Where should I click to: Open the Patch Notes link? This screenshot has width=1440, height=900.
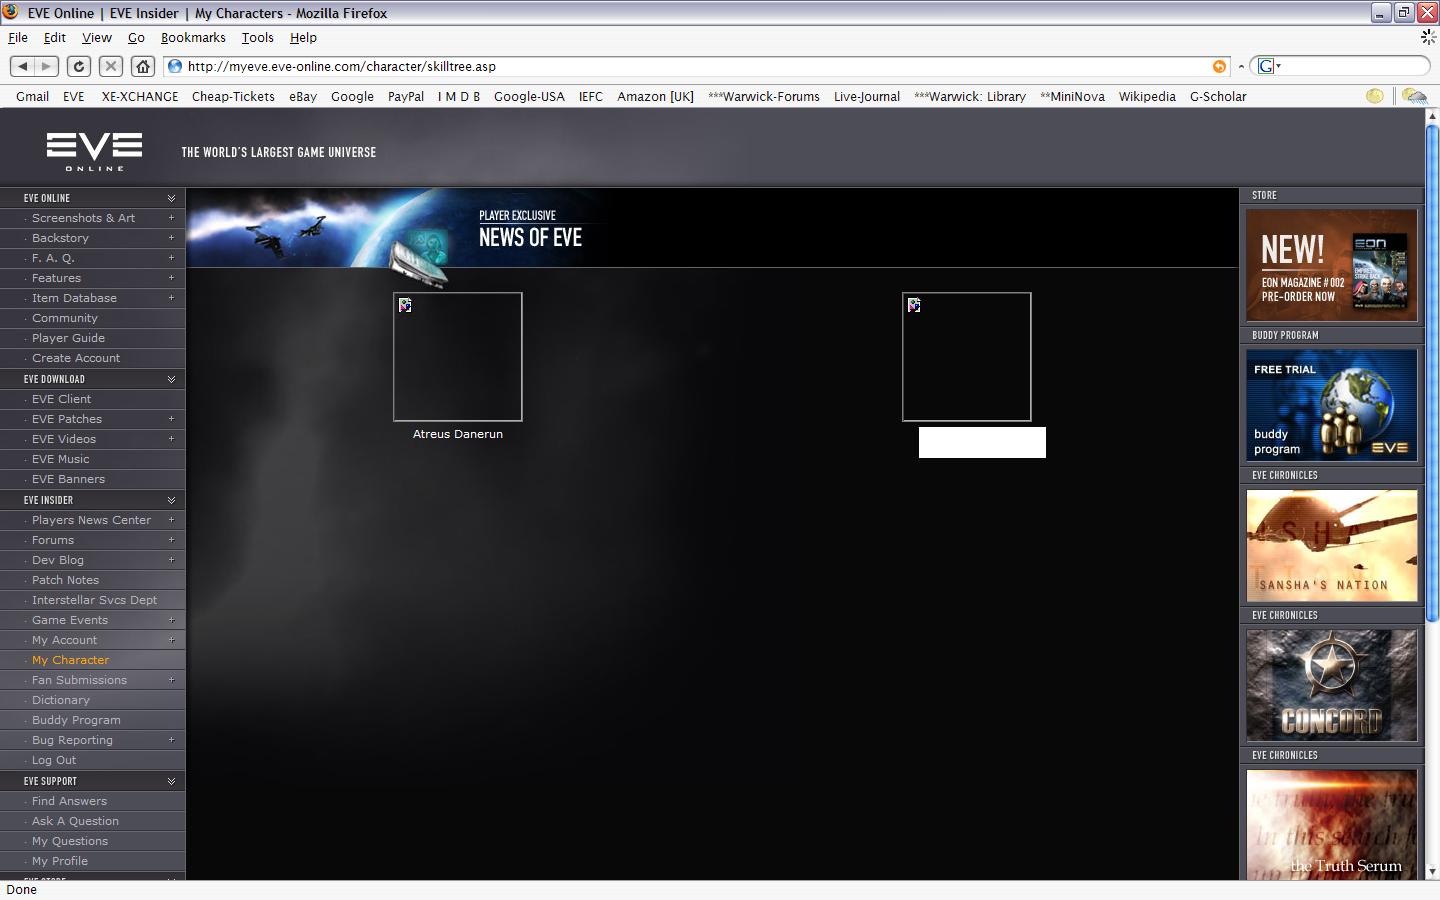[65, 580]
